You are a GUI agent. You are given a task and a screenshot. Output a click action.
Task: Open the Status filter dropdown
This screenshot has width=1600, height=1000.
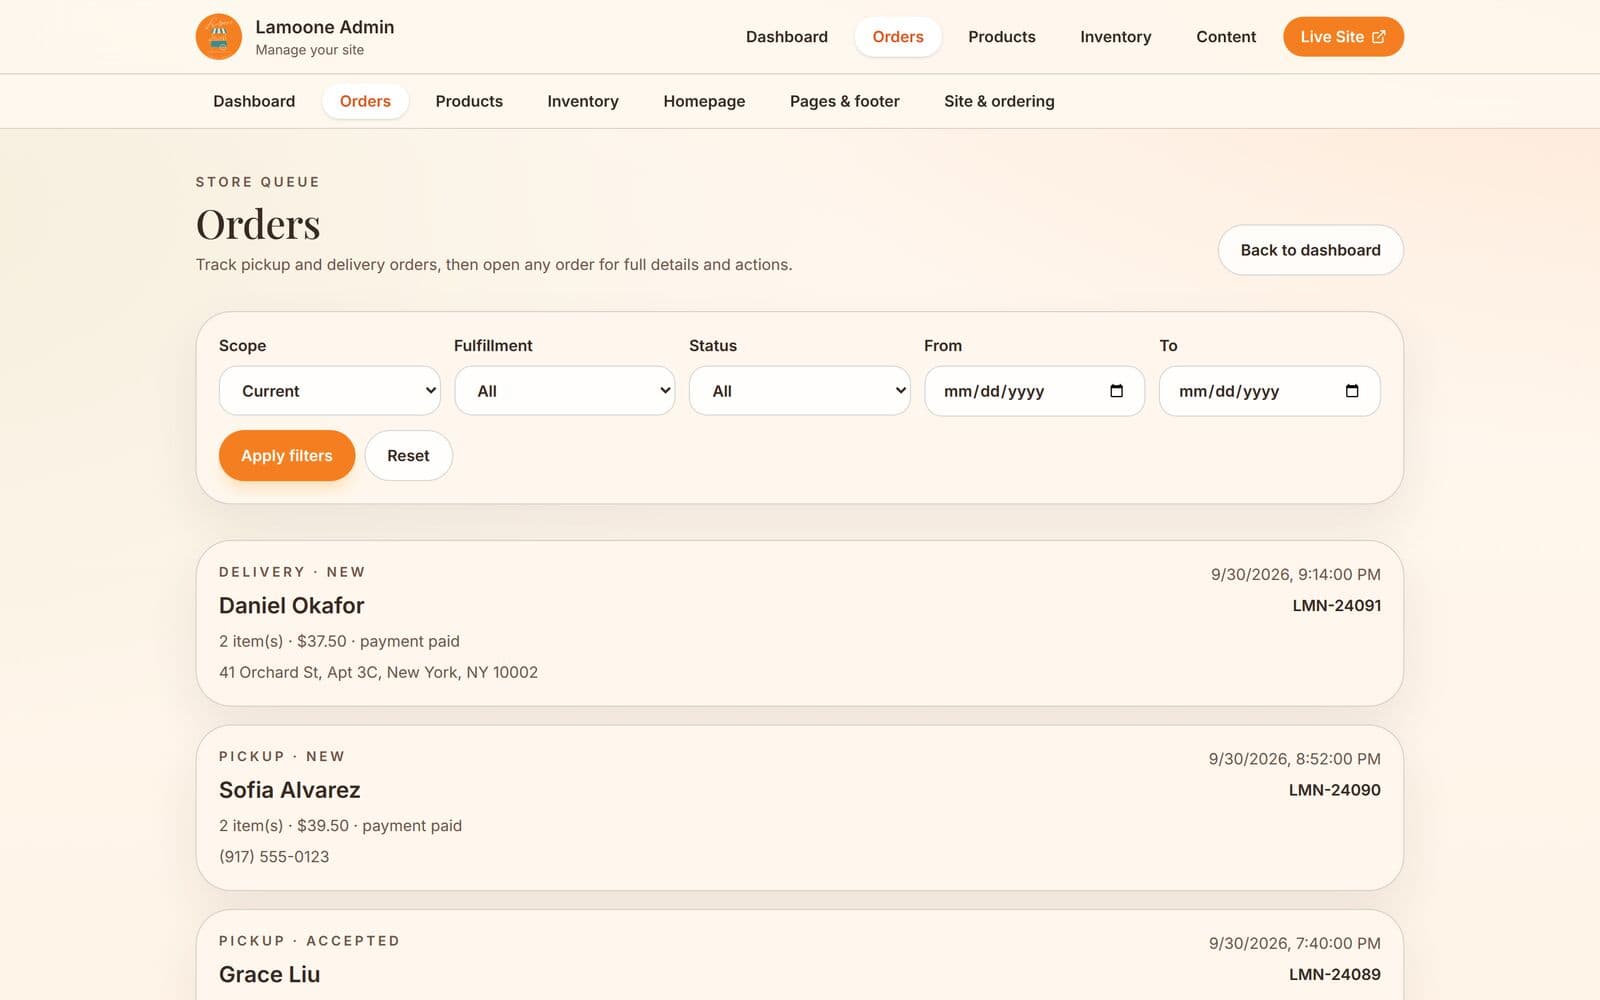pyautogui.click(x=800, y=391)
